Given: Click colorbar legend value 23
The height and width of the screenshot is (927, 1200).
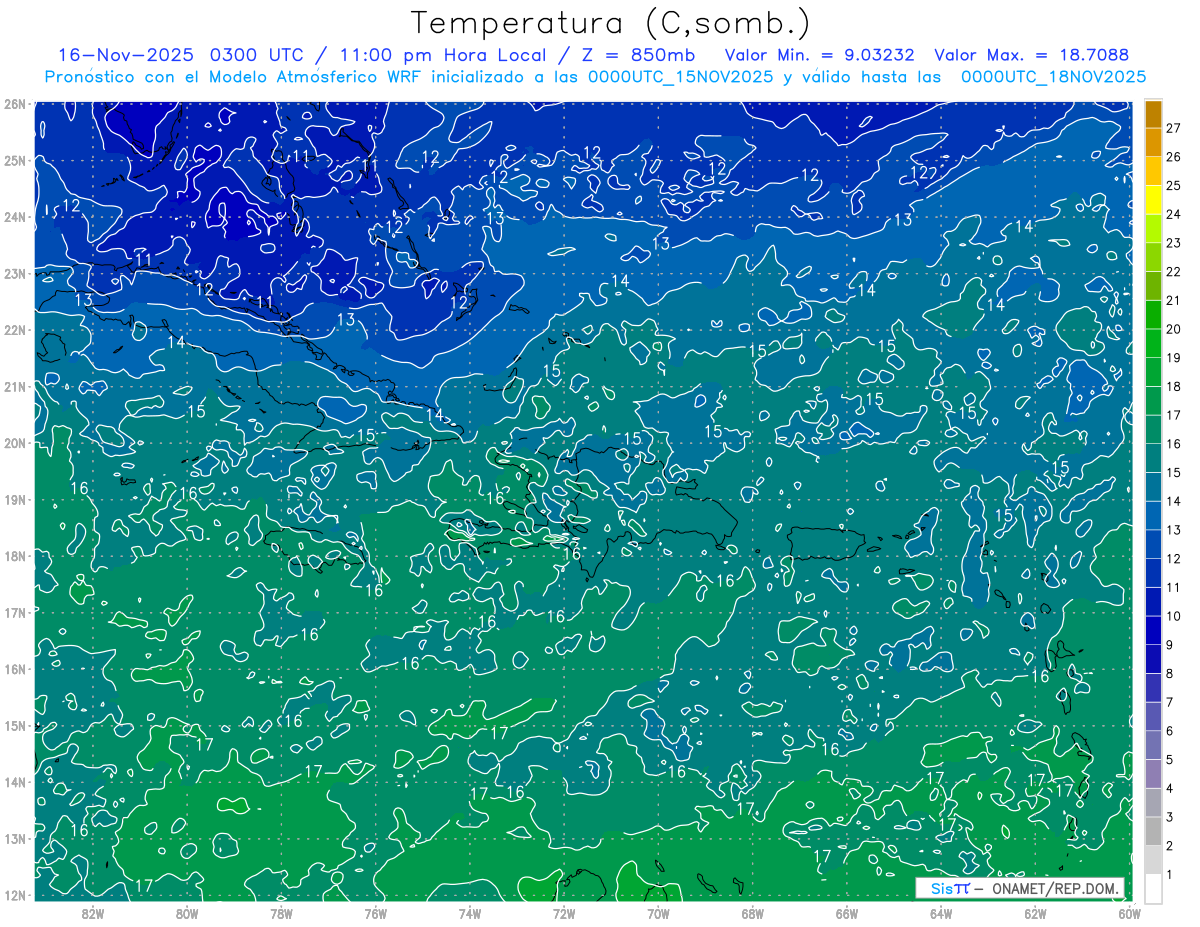Looking at the screenshot, I should pos(1174,242).
